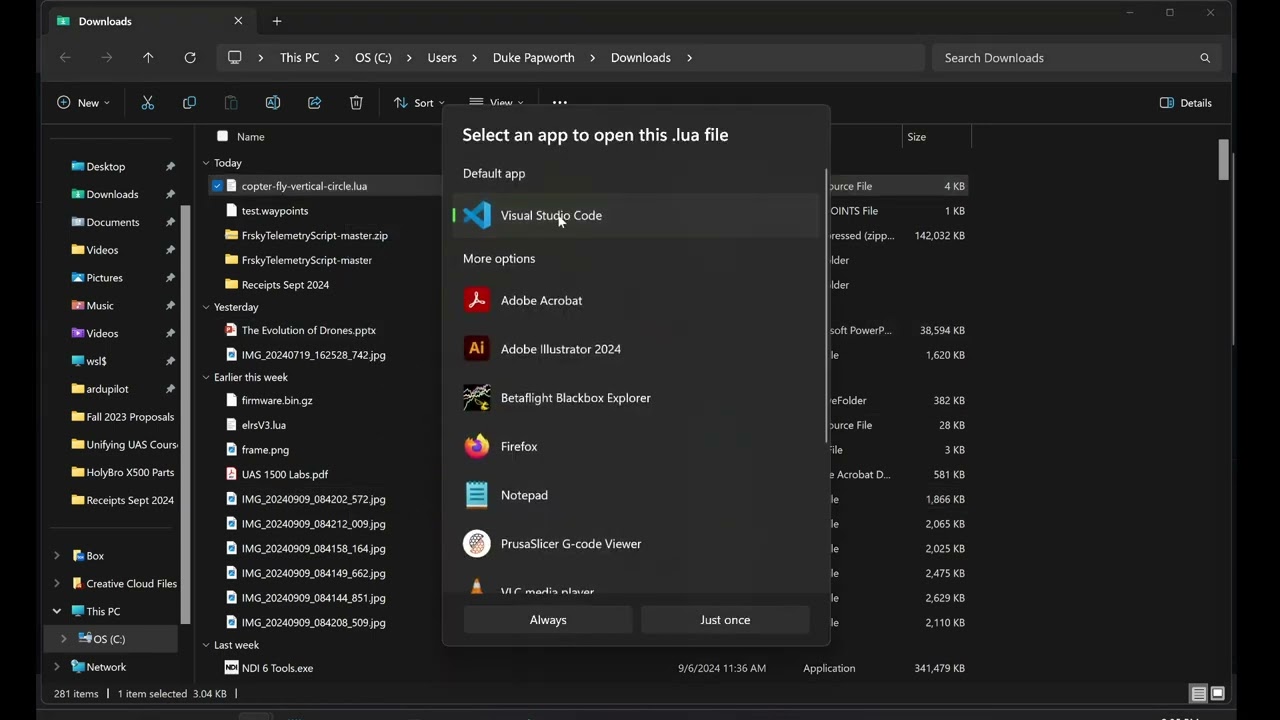Jump to This PC in the address bar
The height and width of the screenshot is (720, 1280).
pos(299,58)
